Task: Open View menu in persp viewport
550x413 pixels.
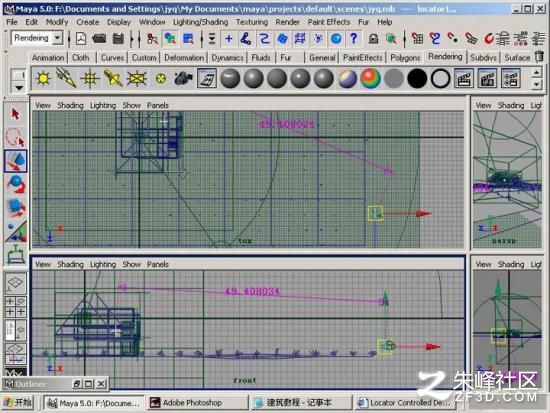Action: tap(483, 105)
